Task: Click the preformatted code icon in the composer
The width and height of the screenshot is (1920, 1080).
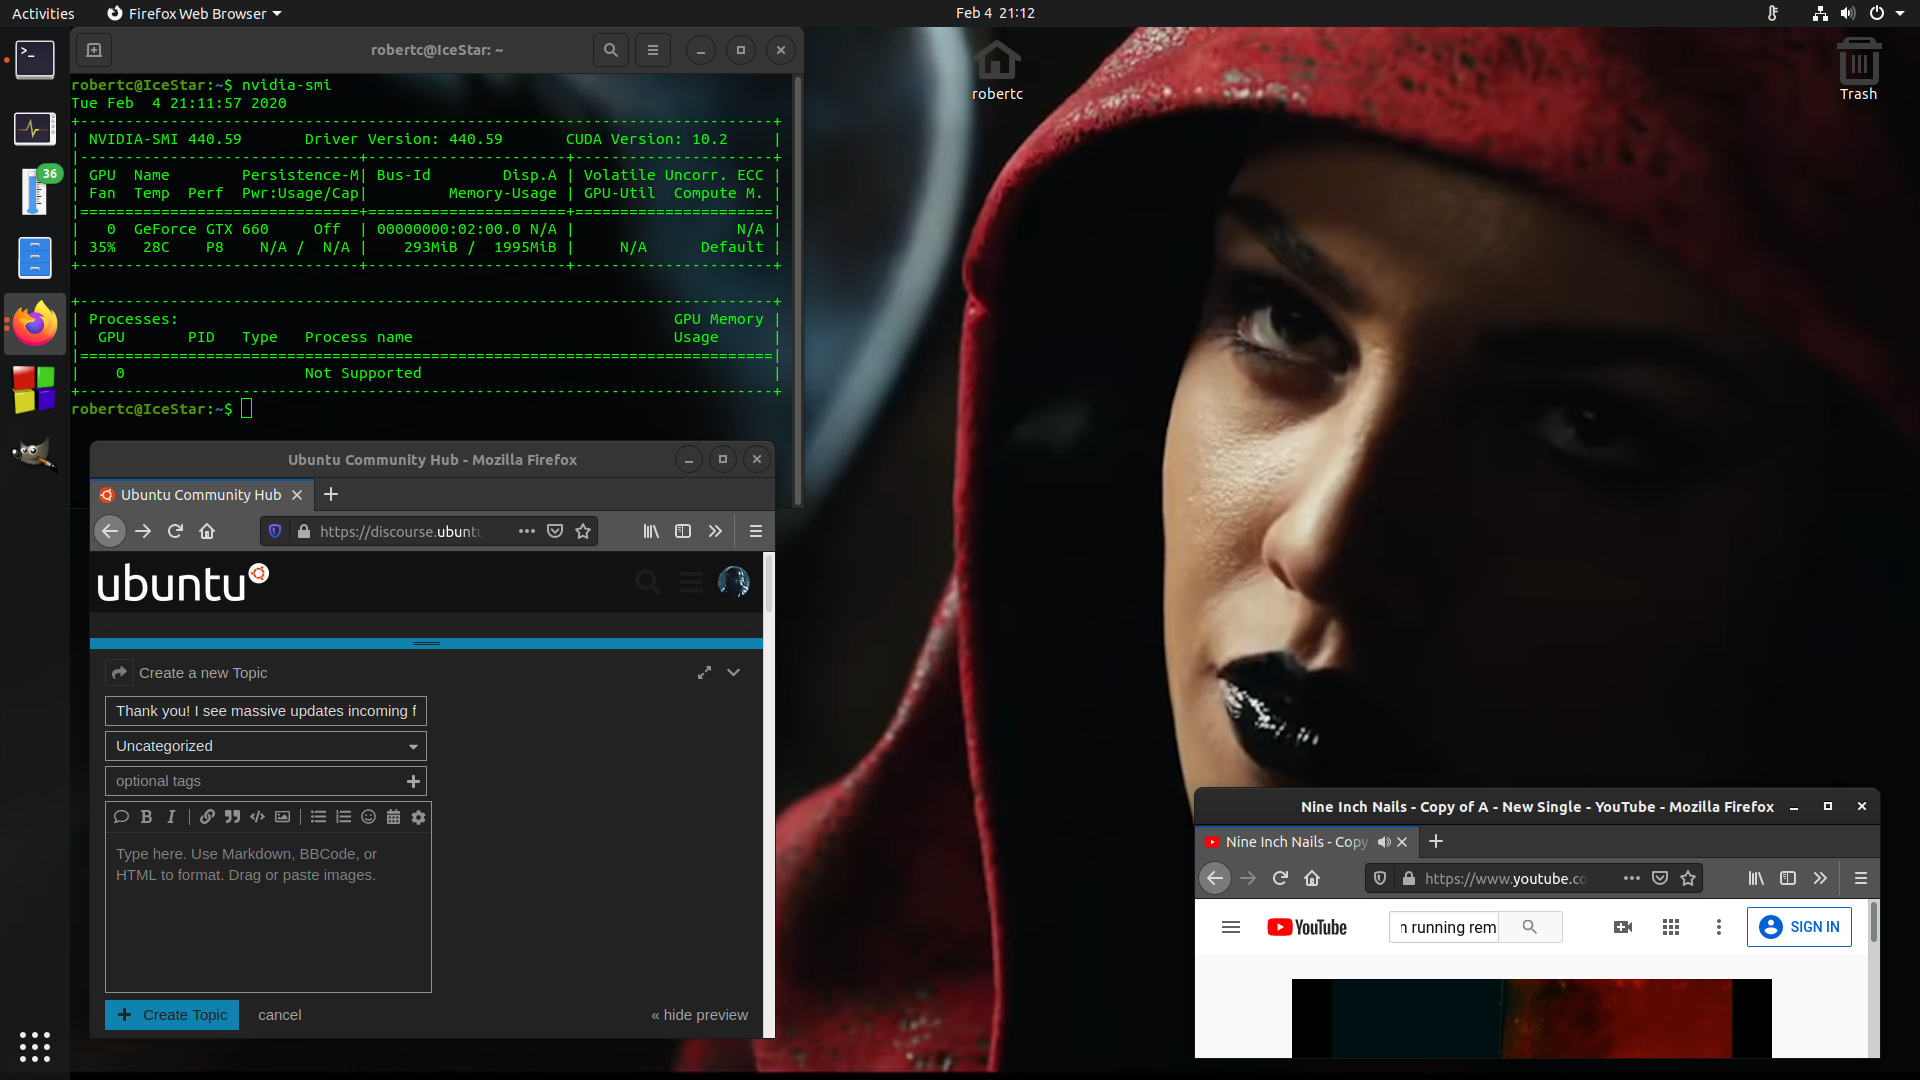Action: (258, 817)
